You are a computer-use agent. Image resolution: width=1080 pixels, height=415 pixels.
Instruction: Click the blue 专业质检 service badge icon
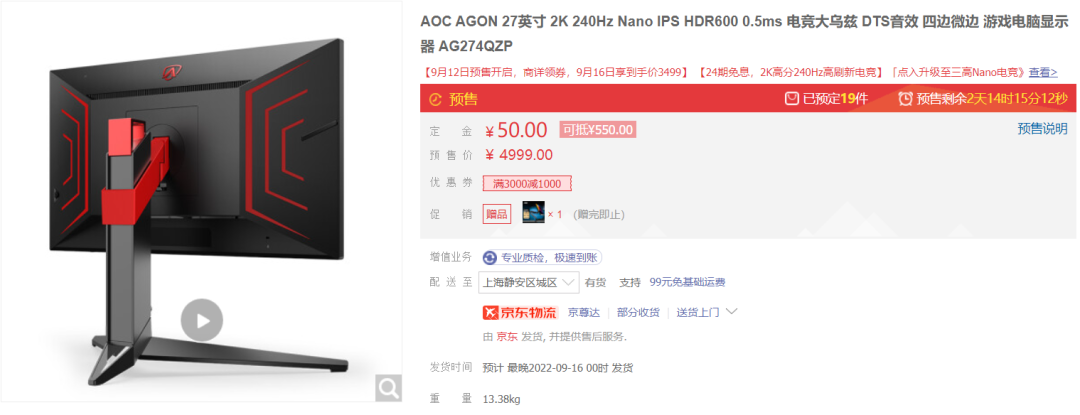coord(490,258)
